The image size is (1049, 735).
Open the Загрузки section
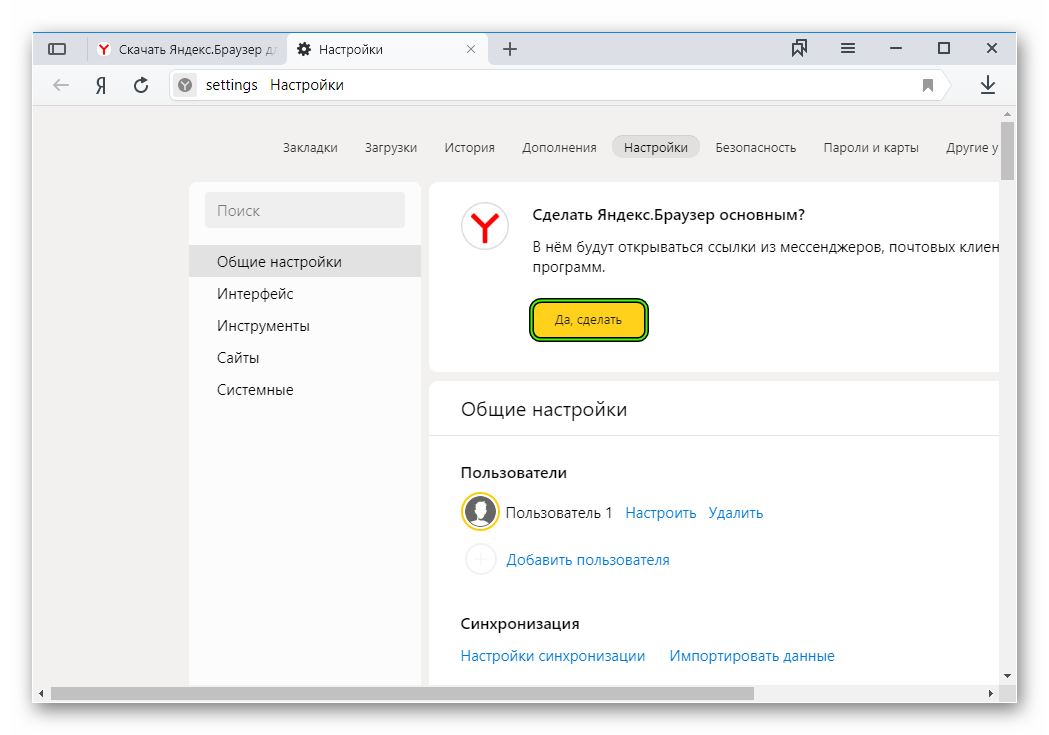391,147
